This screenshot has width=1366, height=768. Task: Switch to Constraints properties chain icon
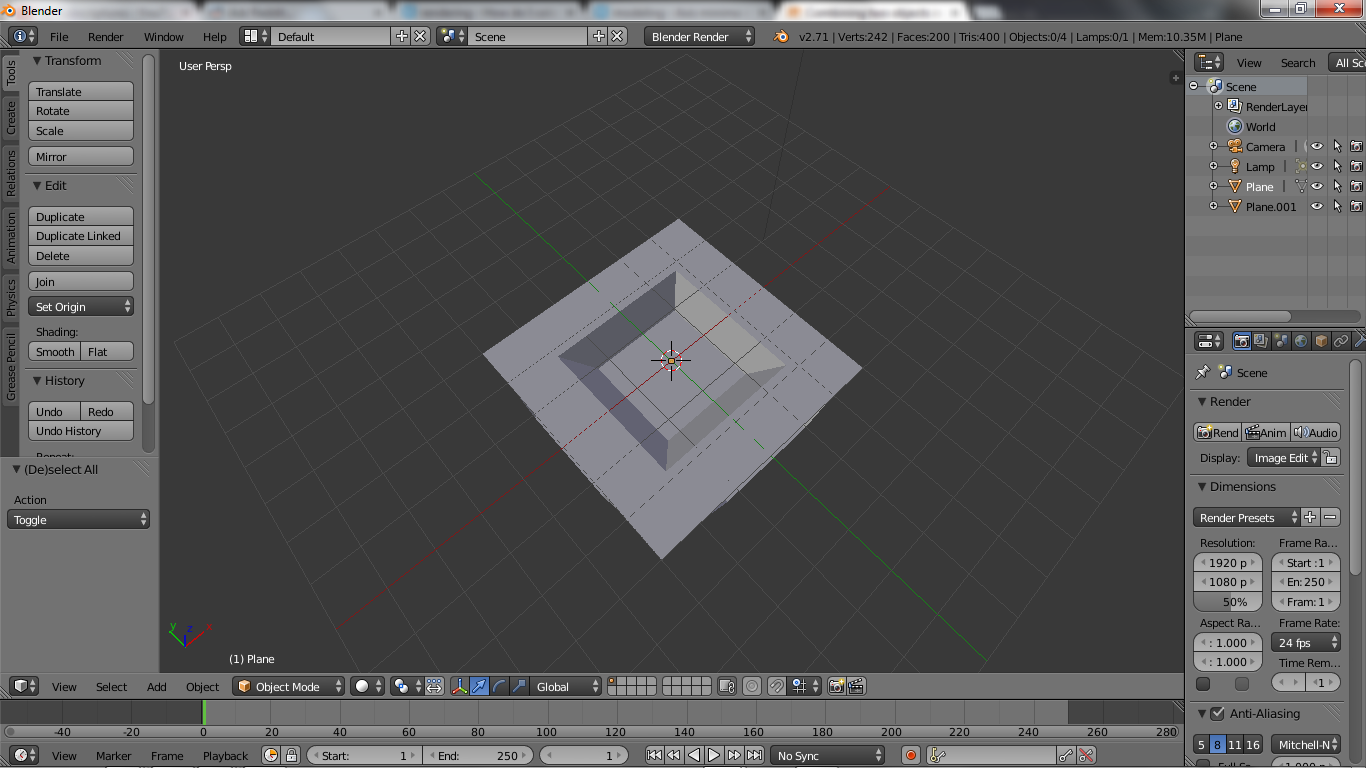point(1341,341)
